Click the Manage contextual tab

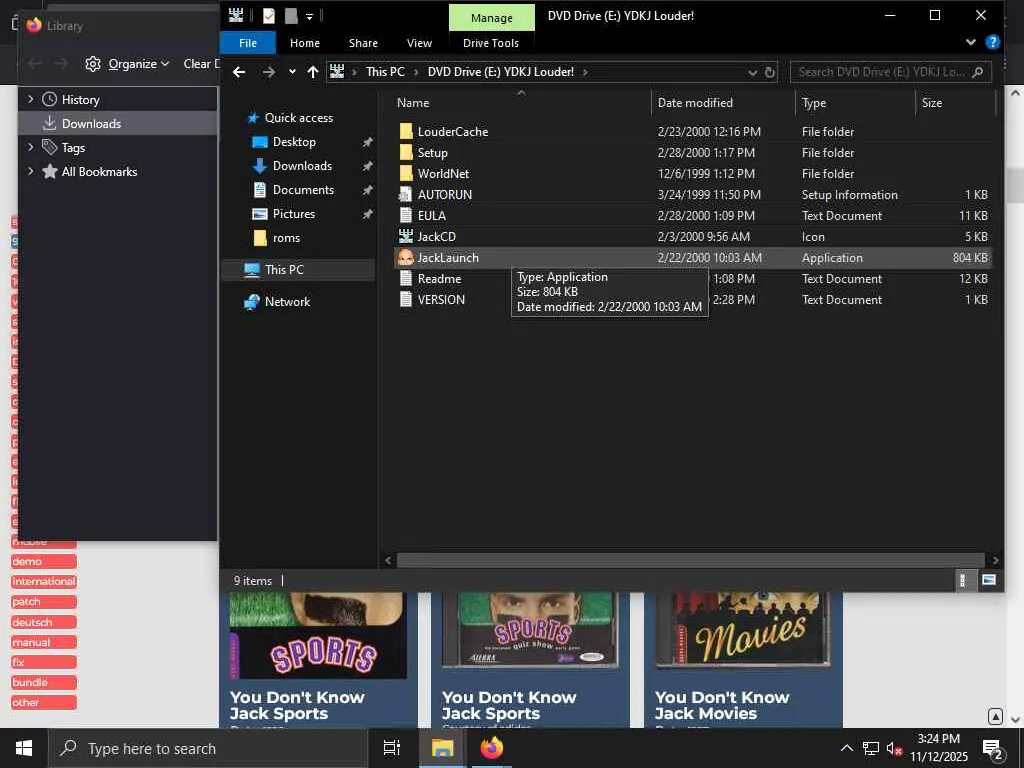tap(492, 18)
